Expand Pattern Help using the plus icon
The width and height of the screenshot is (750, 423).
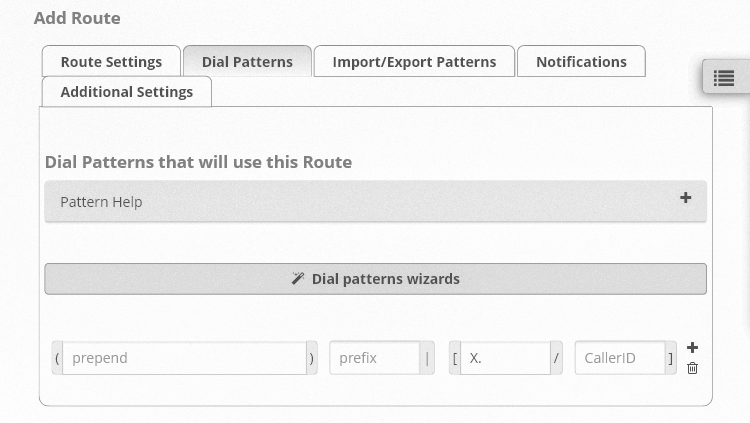click(685, 198)
